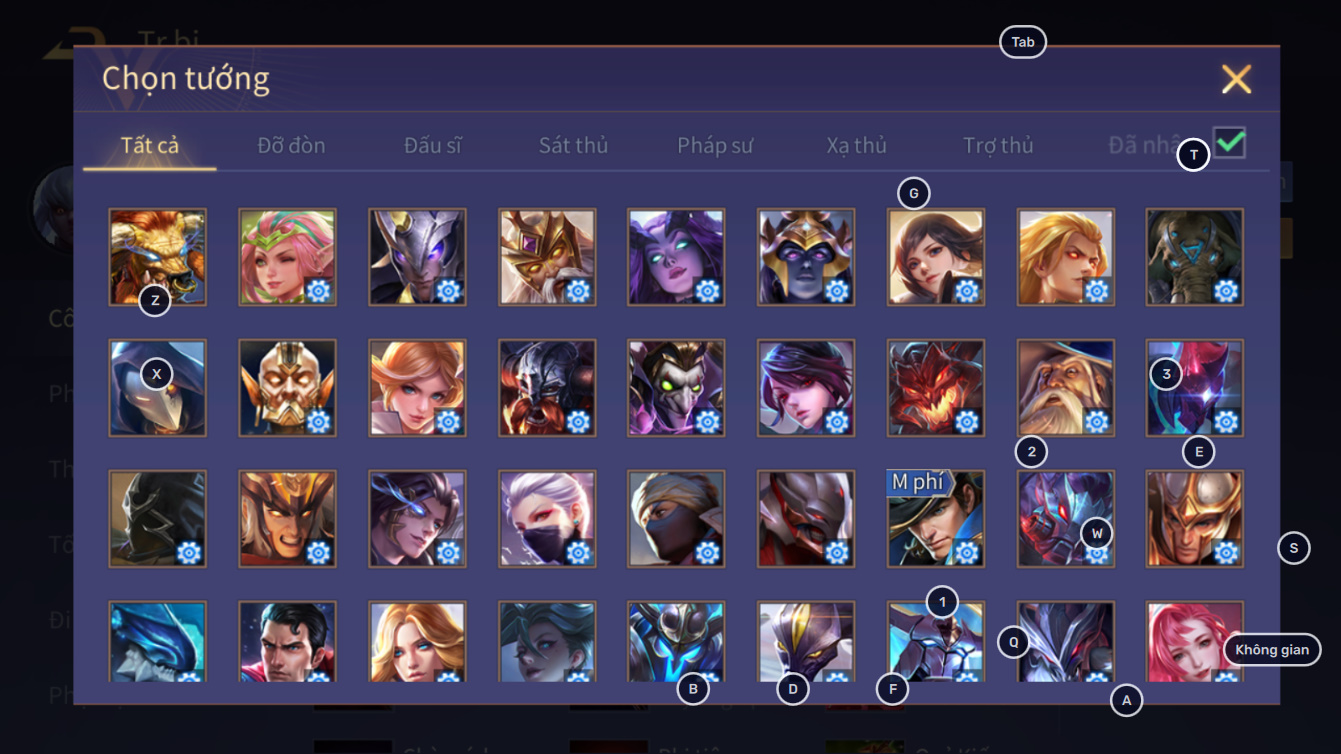This screenshot has width=1341, height=754.
Task: Select the lion beast hero portrait
Action: click(x=157, y=257)
